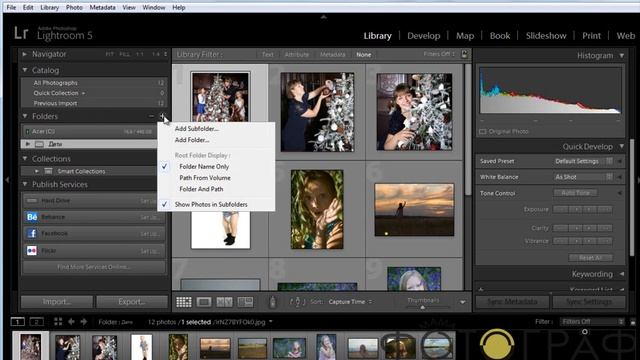Toggle filter switch at filmstrip right end

click(633, 322)
